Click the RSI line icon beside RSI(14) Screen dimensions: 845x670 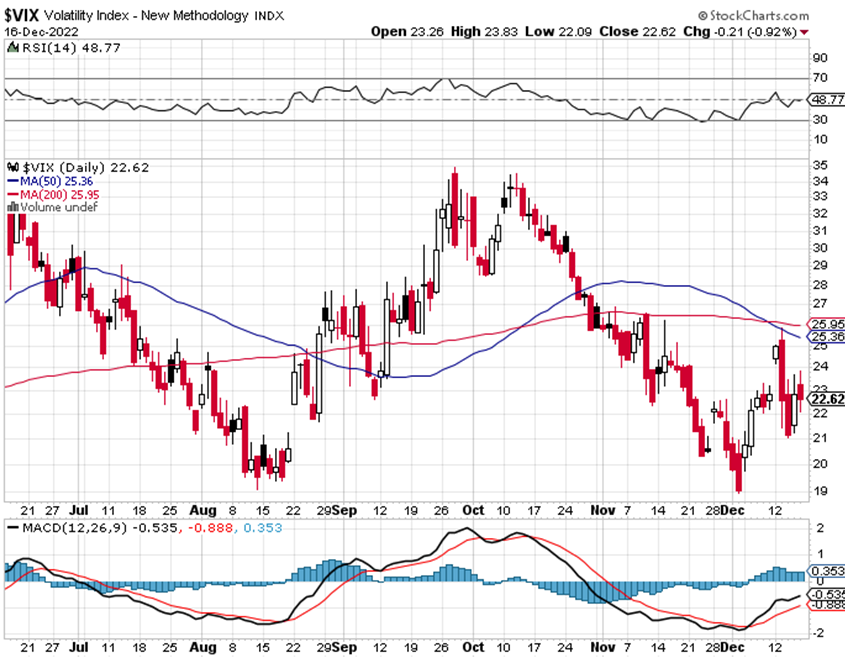tap(11, 46)
